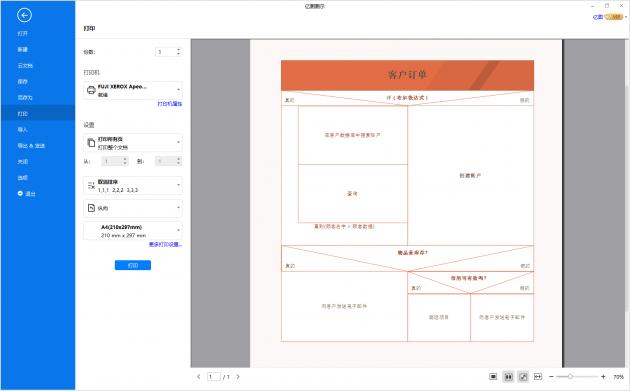Click the zoom slider handle
630x391 pixels.
tap(570, 377)
